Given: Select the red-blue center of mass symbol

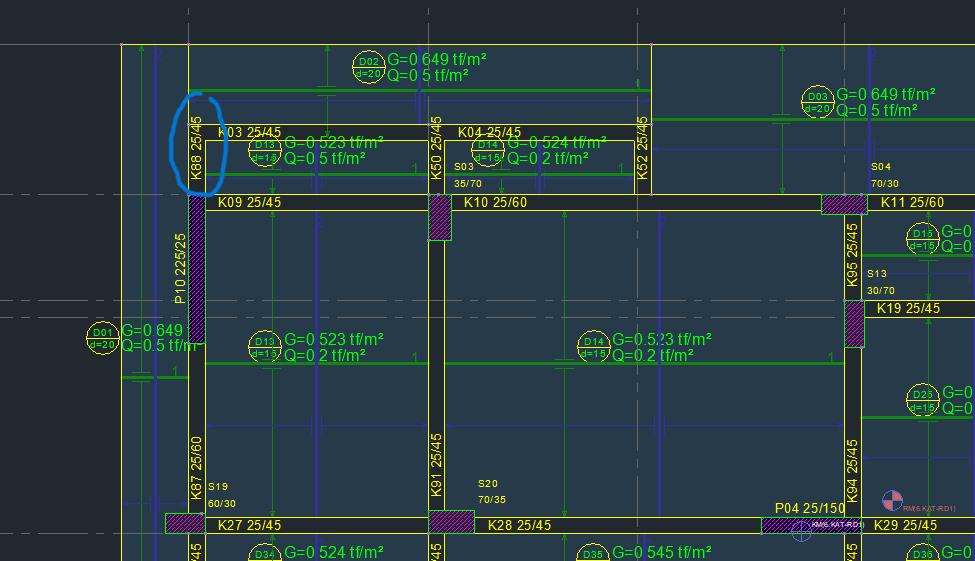Looking at the screenshot, I should point(892,500).
